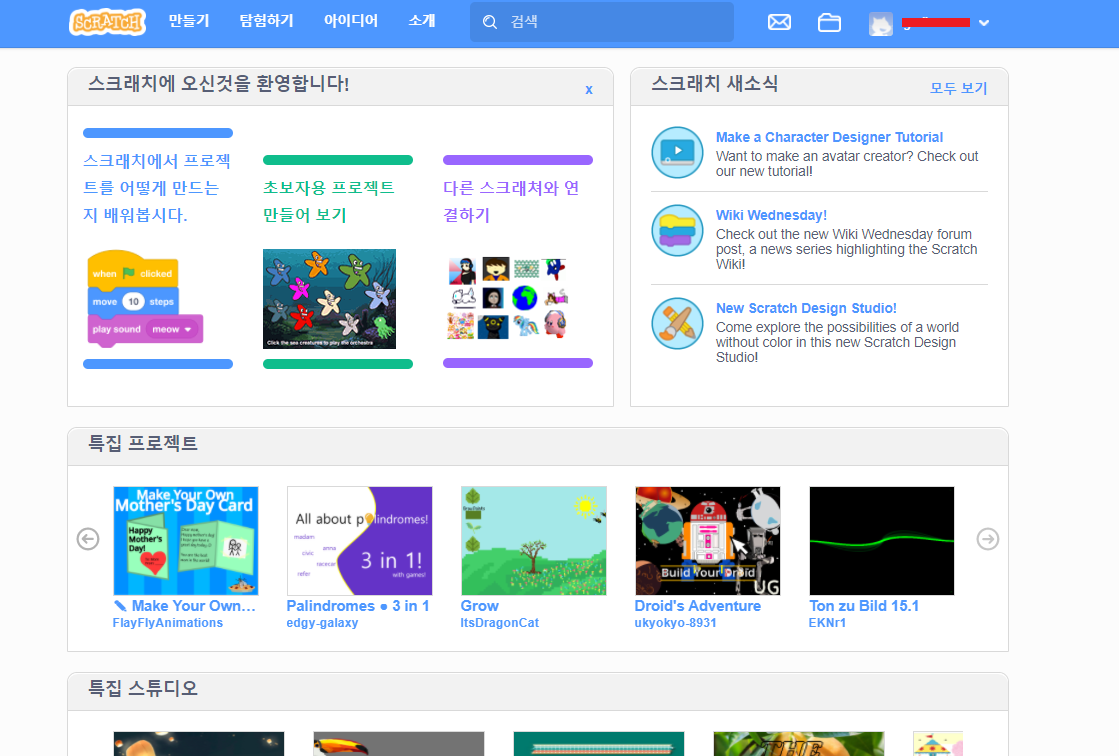Open the 탐험하기 menu
This screenshot has height=756, width=1119.
click(x=266, y=21)
